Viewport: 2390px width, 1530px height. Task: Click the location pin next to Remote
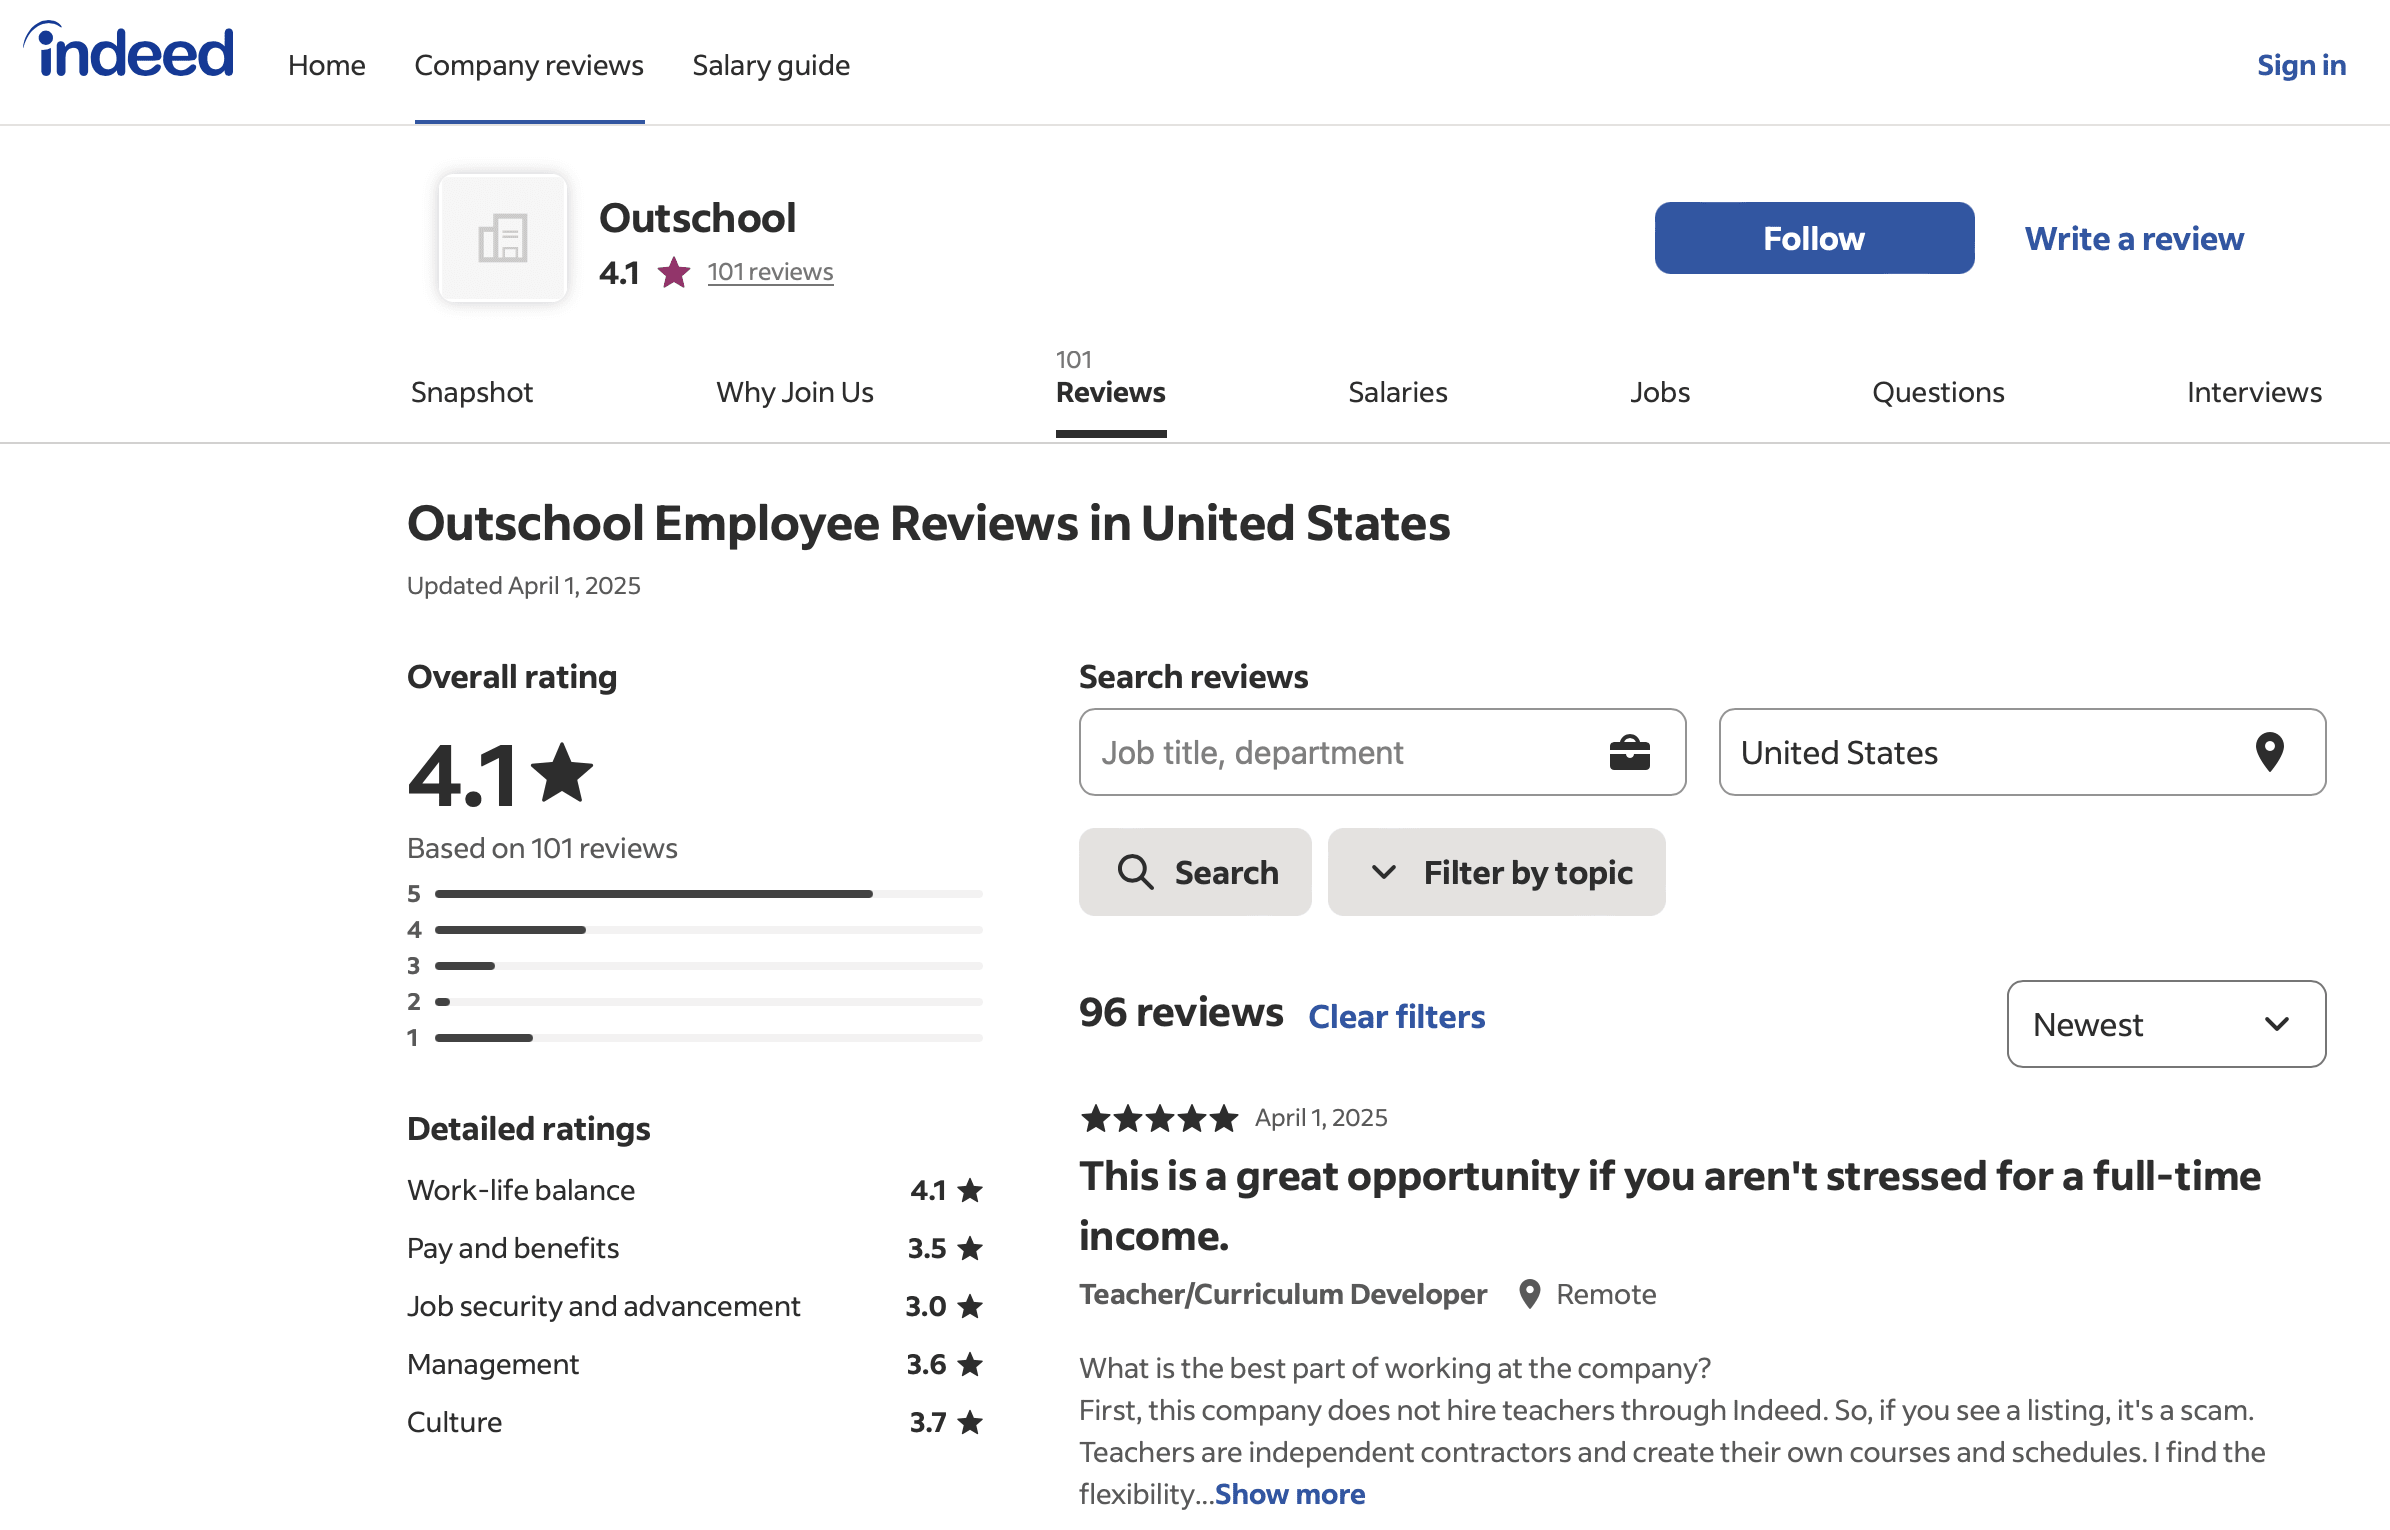[1528, 1293]
